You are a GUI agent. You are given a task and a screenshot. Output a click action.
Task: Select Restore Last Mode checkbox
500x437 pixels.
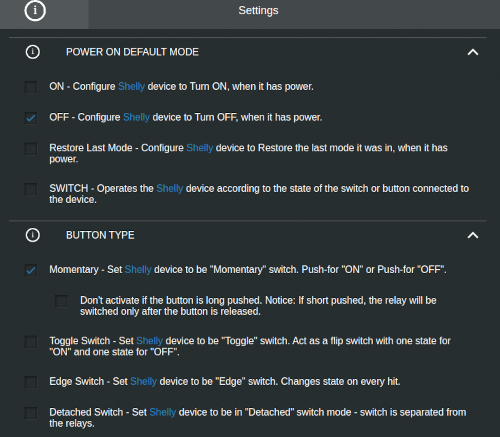[x=31, y=148]
